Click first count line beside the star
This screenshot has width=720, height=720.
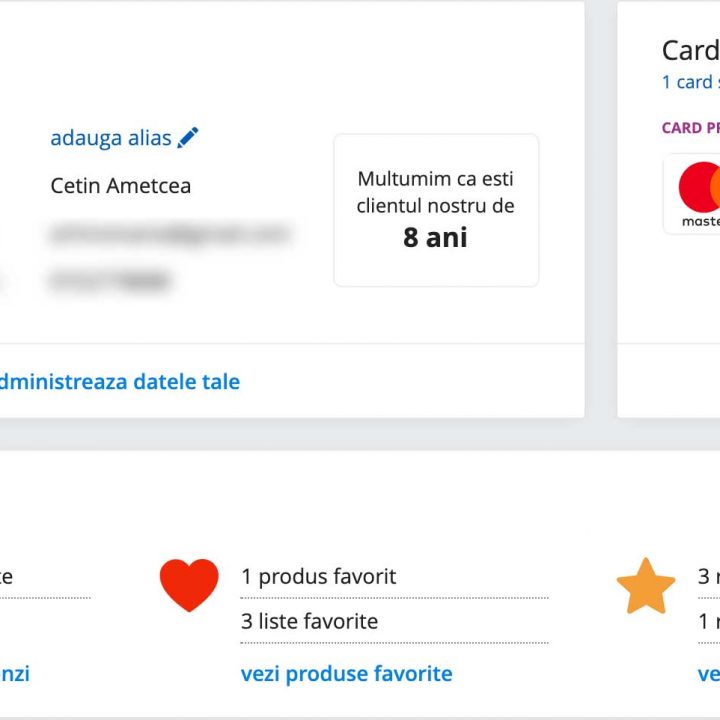pos(708,577)
